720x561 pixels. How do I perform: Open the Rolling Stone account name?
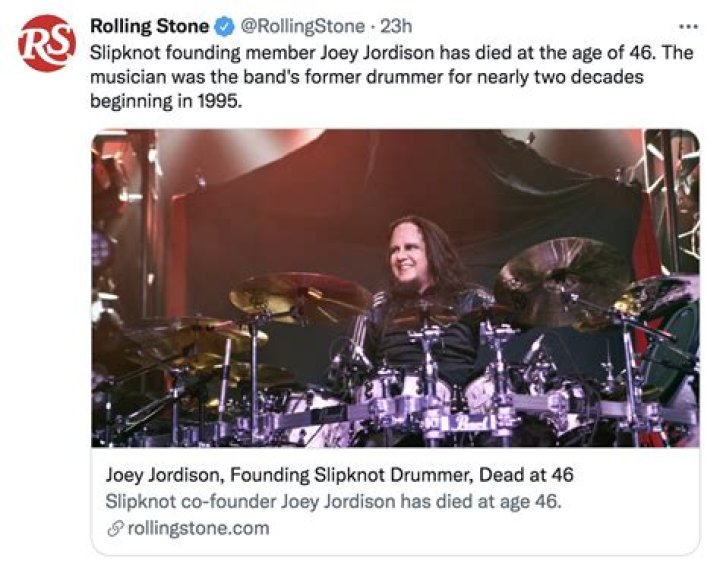[x=149, y=27]
